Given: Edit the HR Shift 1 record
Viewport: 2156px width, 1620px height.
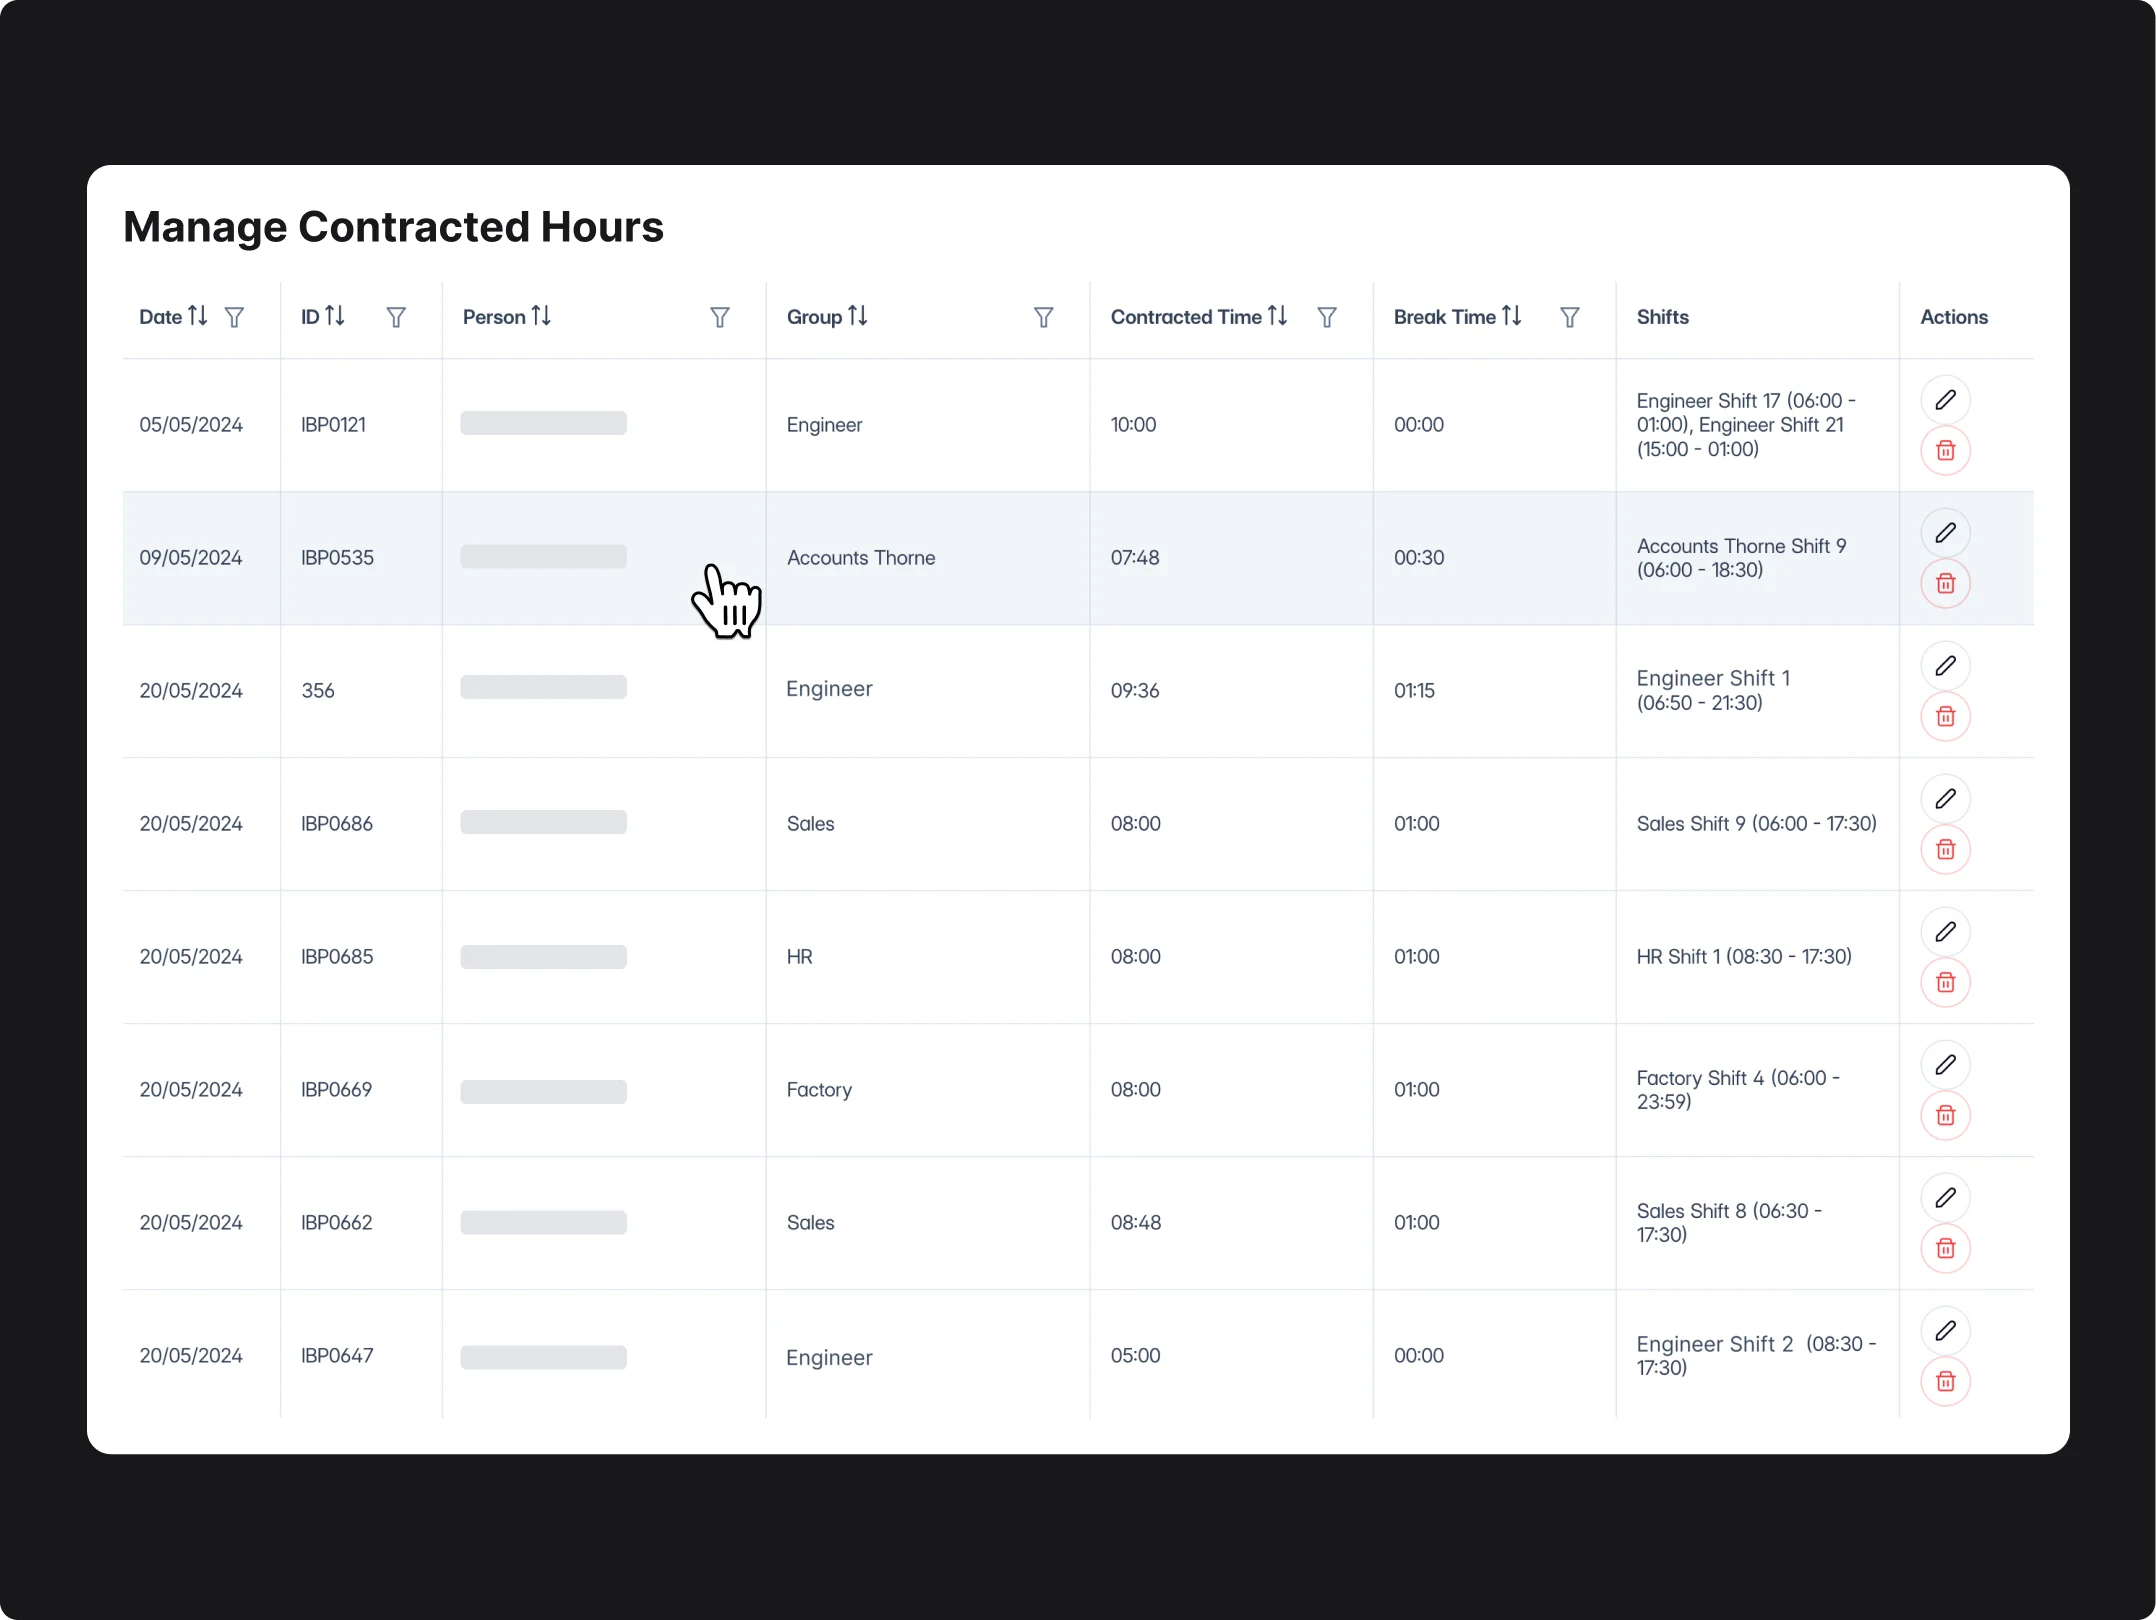Looking at the screenshot, I should click(x=1946, y=931).
